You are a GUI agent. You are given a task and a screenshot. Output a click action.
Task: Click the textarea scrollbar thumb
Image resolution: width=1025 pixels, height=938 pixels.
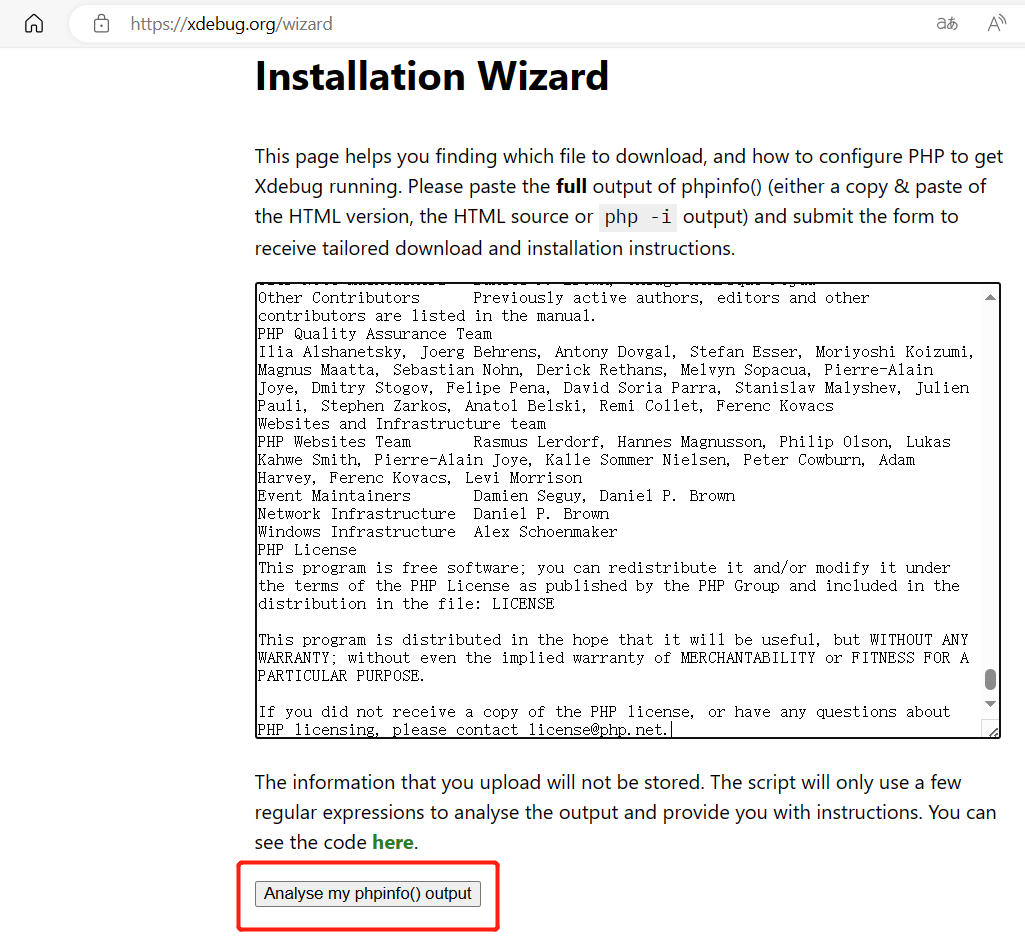click(x=990, y=679)
